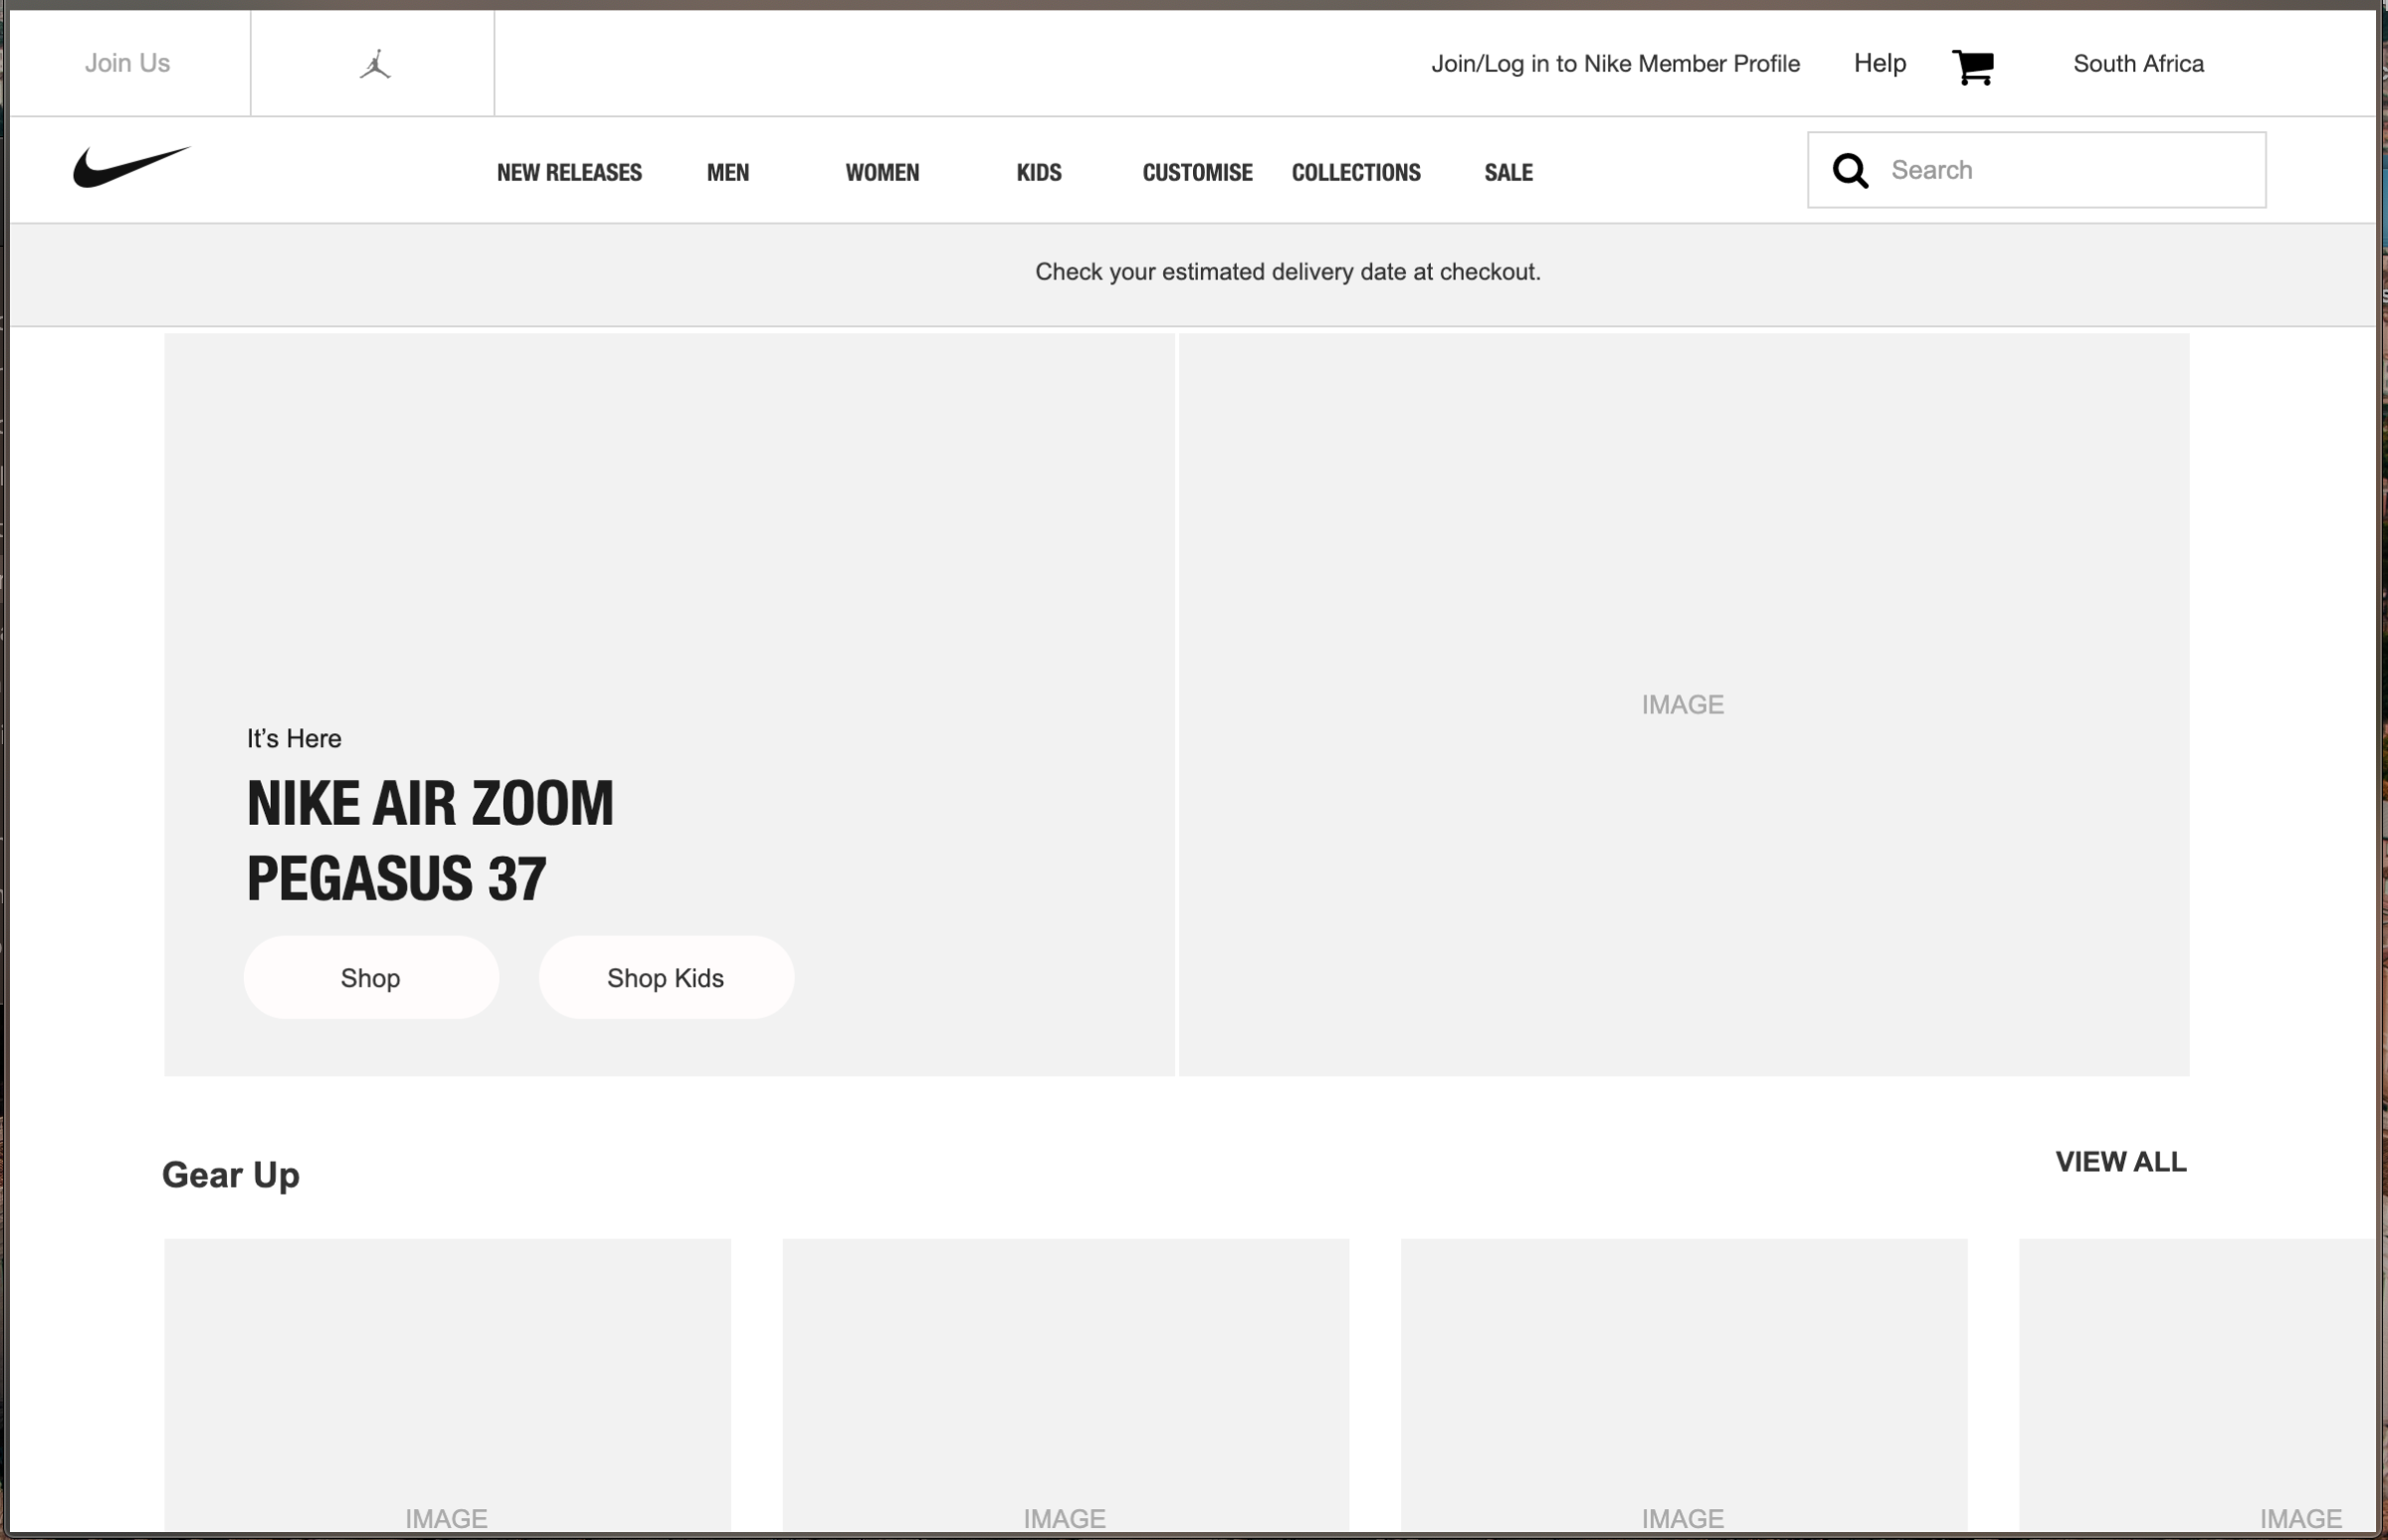Click the large hero IMAGE placeholder
Image resolution: width=2388 pixels, height=1540 pixels.
click(x=1684, y=705)
